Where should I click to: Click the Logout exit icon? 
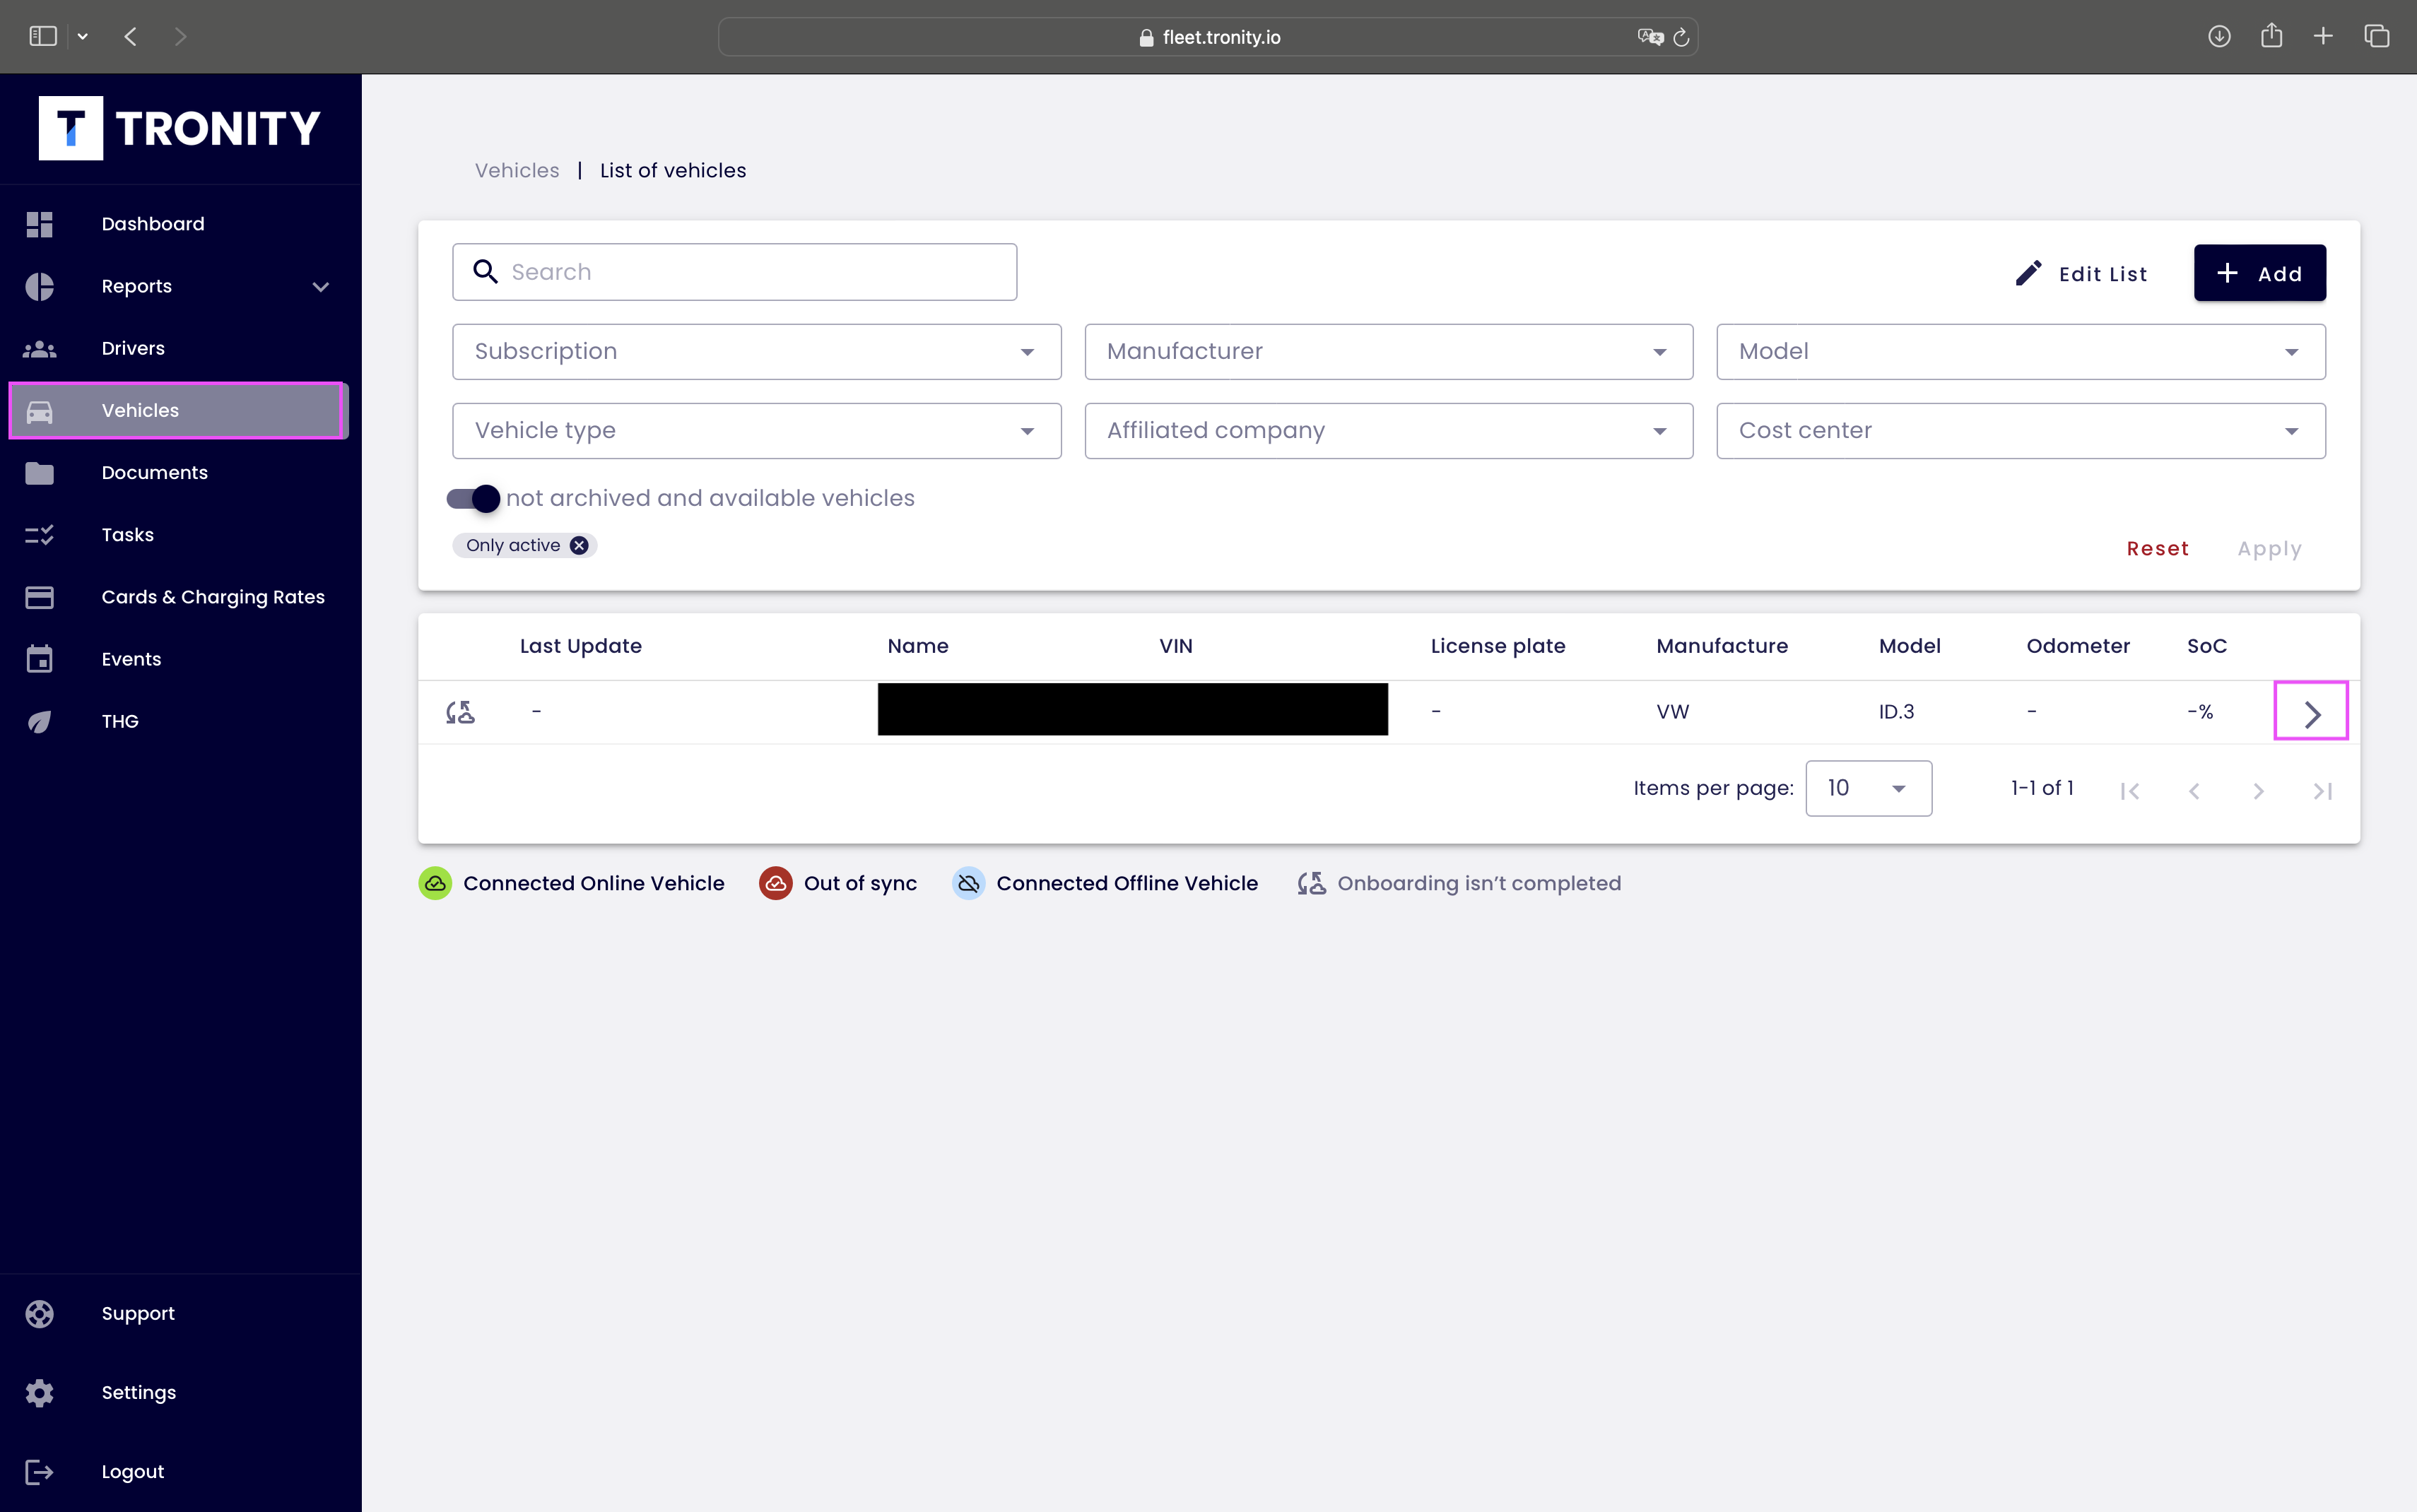(x=40, y=1471)
